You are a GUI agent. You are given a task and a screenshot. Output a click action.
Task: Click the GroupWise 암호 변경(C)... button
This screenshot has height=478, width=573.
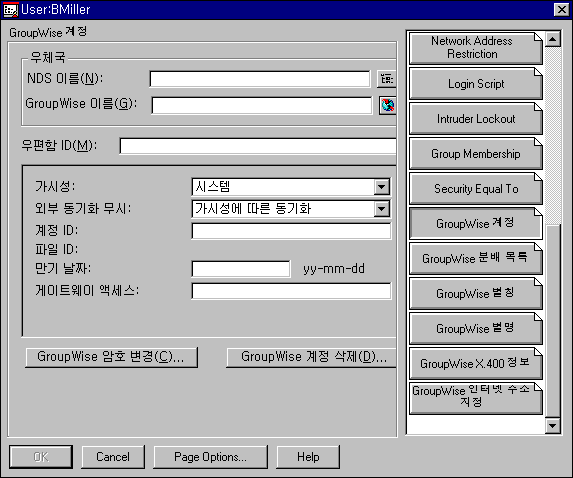click(x=111, y=357)
